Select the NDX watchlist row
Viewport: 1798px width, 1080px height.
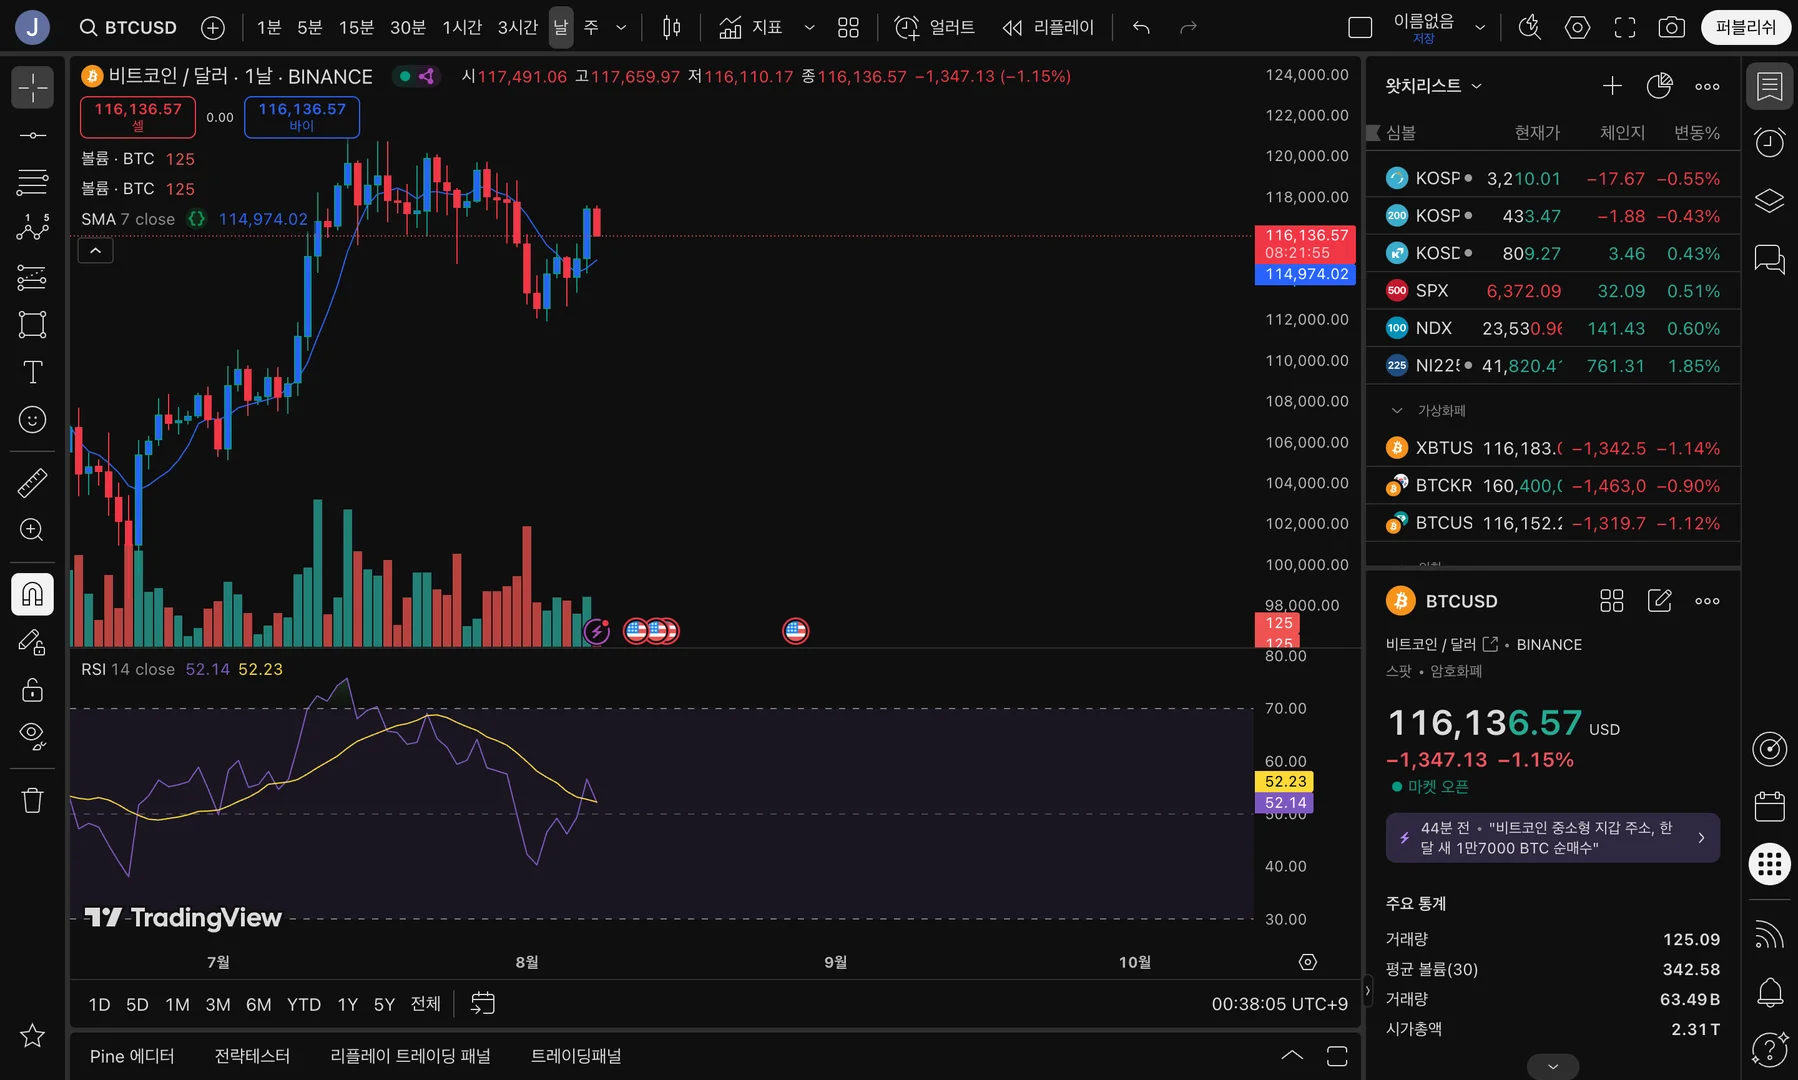(x=1553, y=328)
